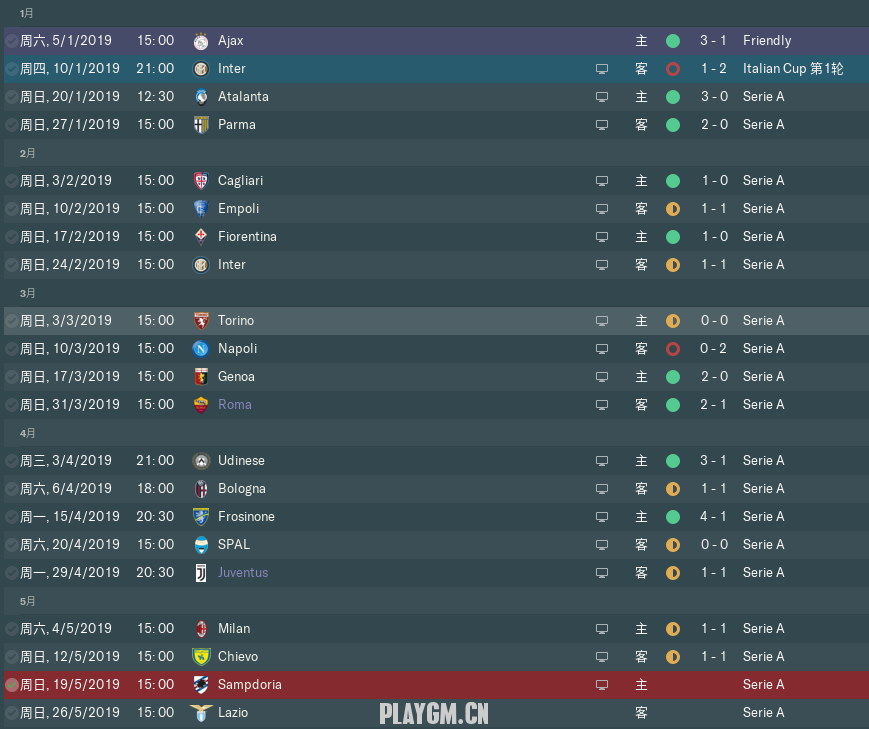This screenshot has width=869, height=729.
Task: Click the red loss indicator for Napoli match
Action: [673, 349]
